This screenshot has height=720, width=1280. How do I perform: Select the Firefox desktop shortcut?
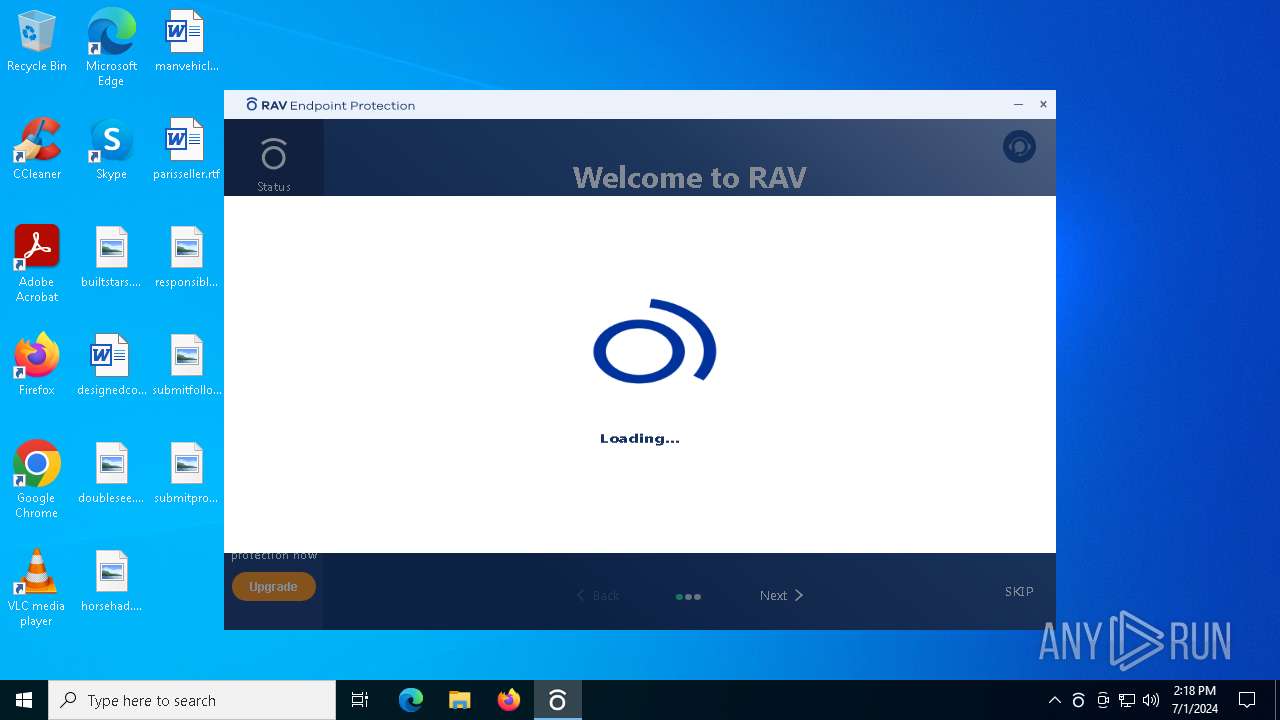(x=37, y=365)
